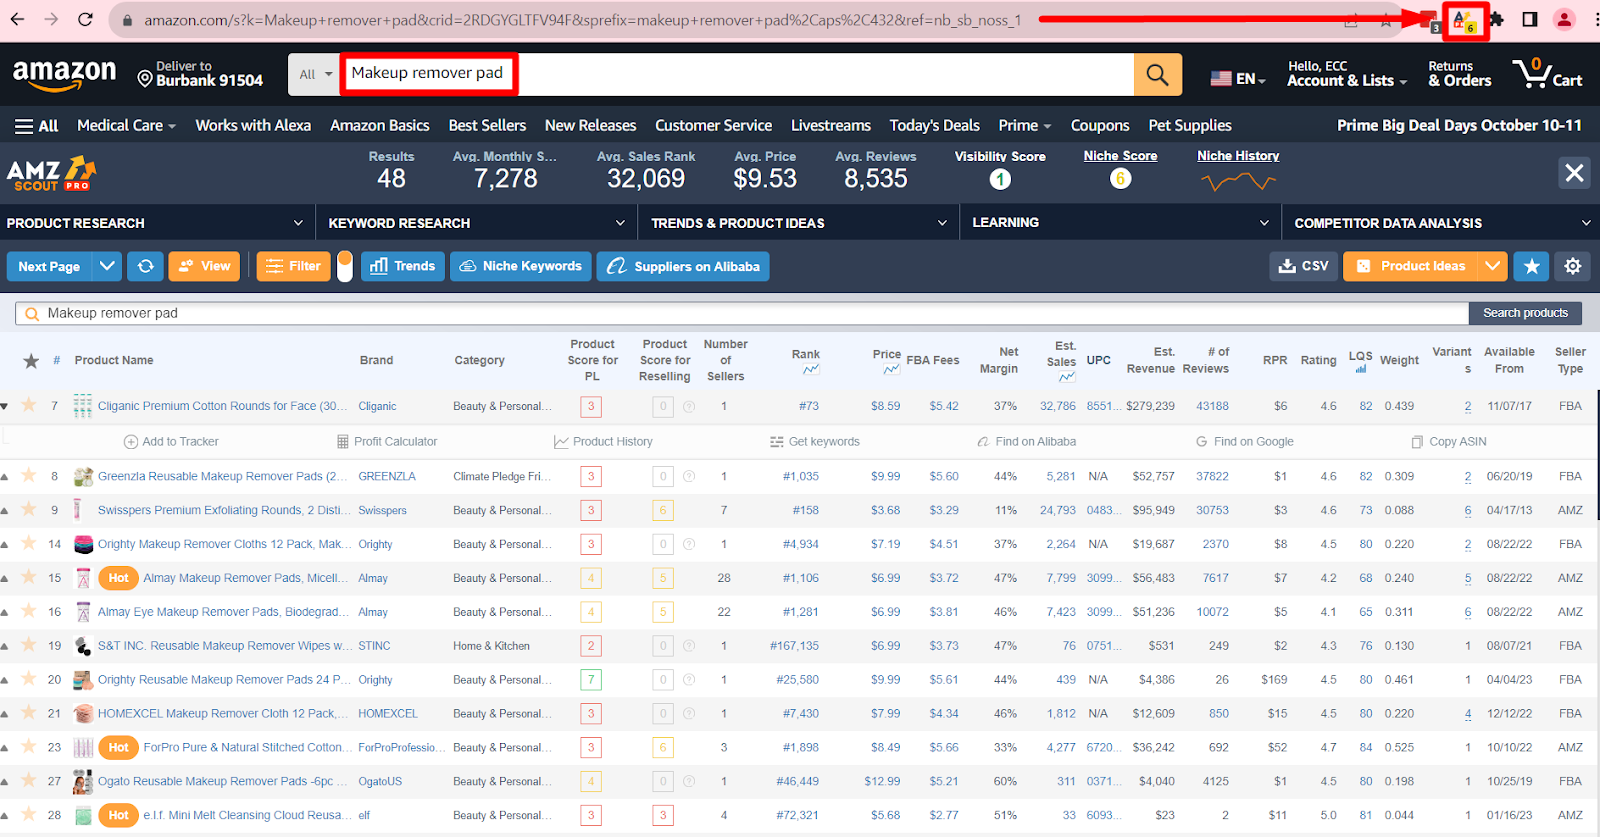Click the AMZScout refresh results icon
Image resolution: width=1600 pixels, height=837 pixels.
coord(145,266)
